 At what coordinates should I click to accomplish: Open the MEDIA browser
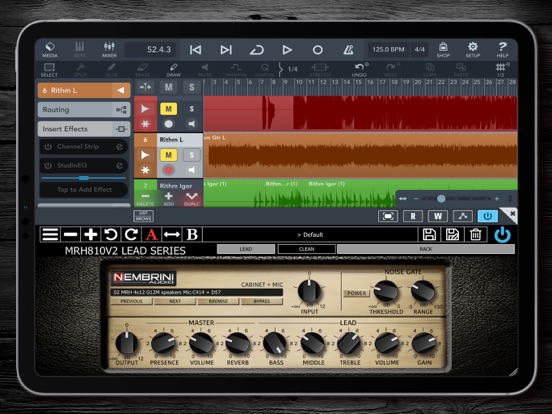[50, 50]
